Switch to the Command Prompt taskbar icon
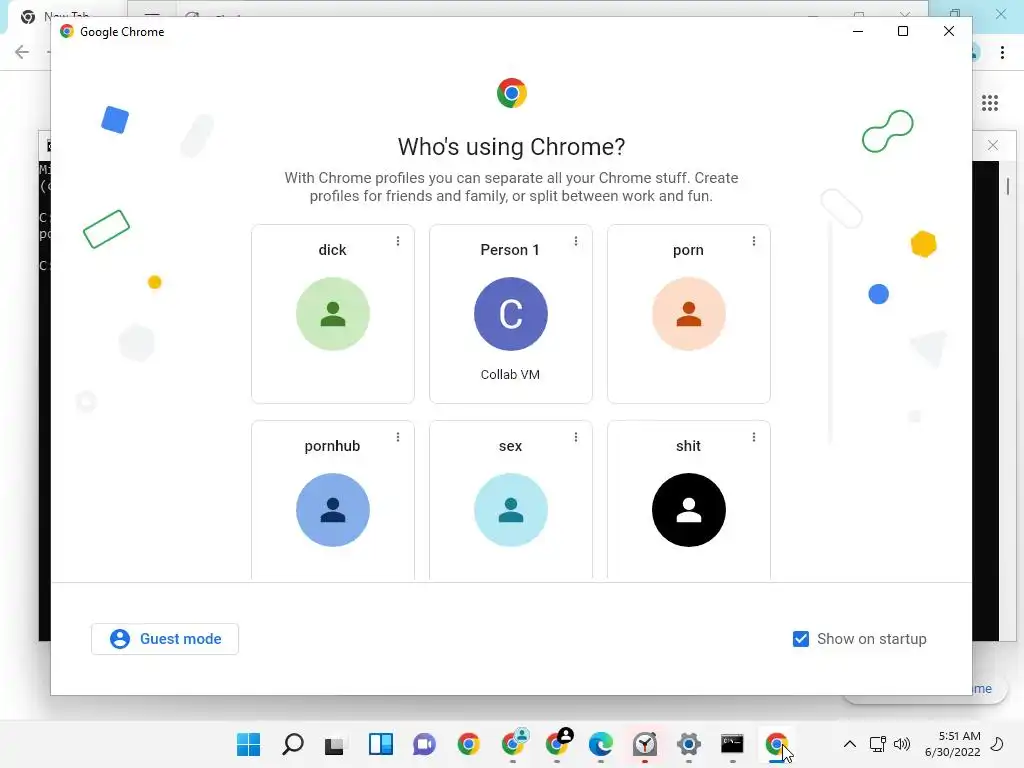 point(732,744)
